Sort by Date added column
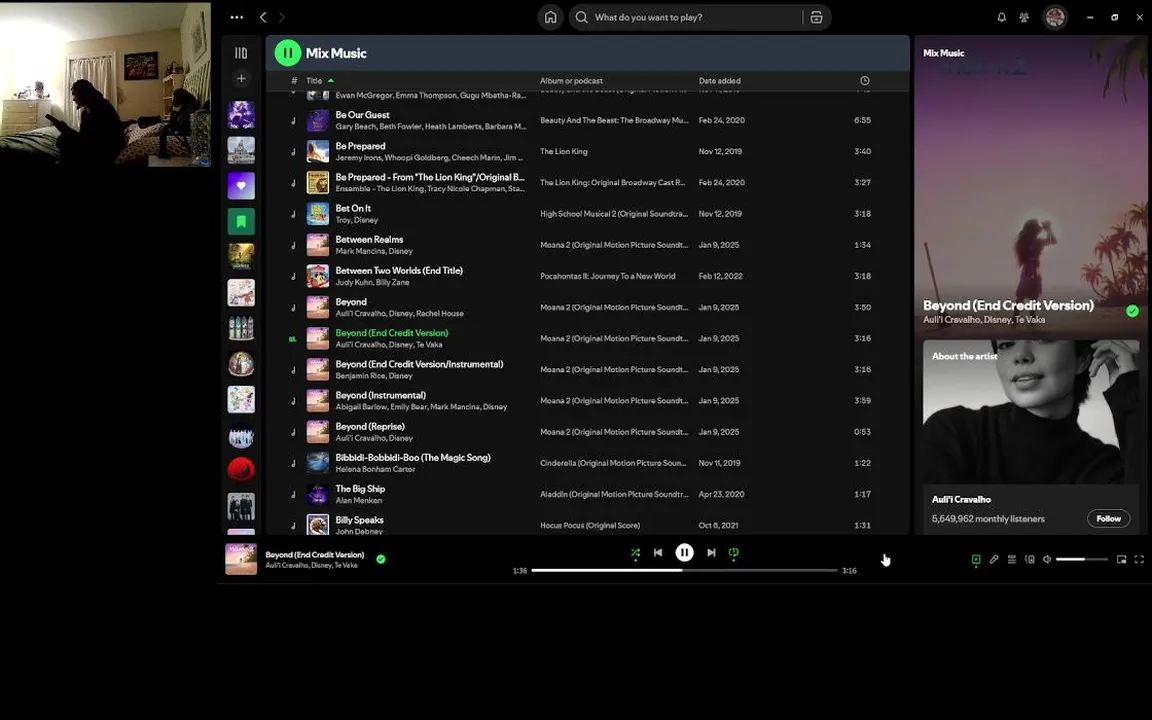 pyautogui.click(x=719, y=81)
